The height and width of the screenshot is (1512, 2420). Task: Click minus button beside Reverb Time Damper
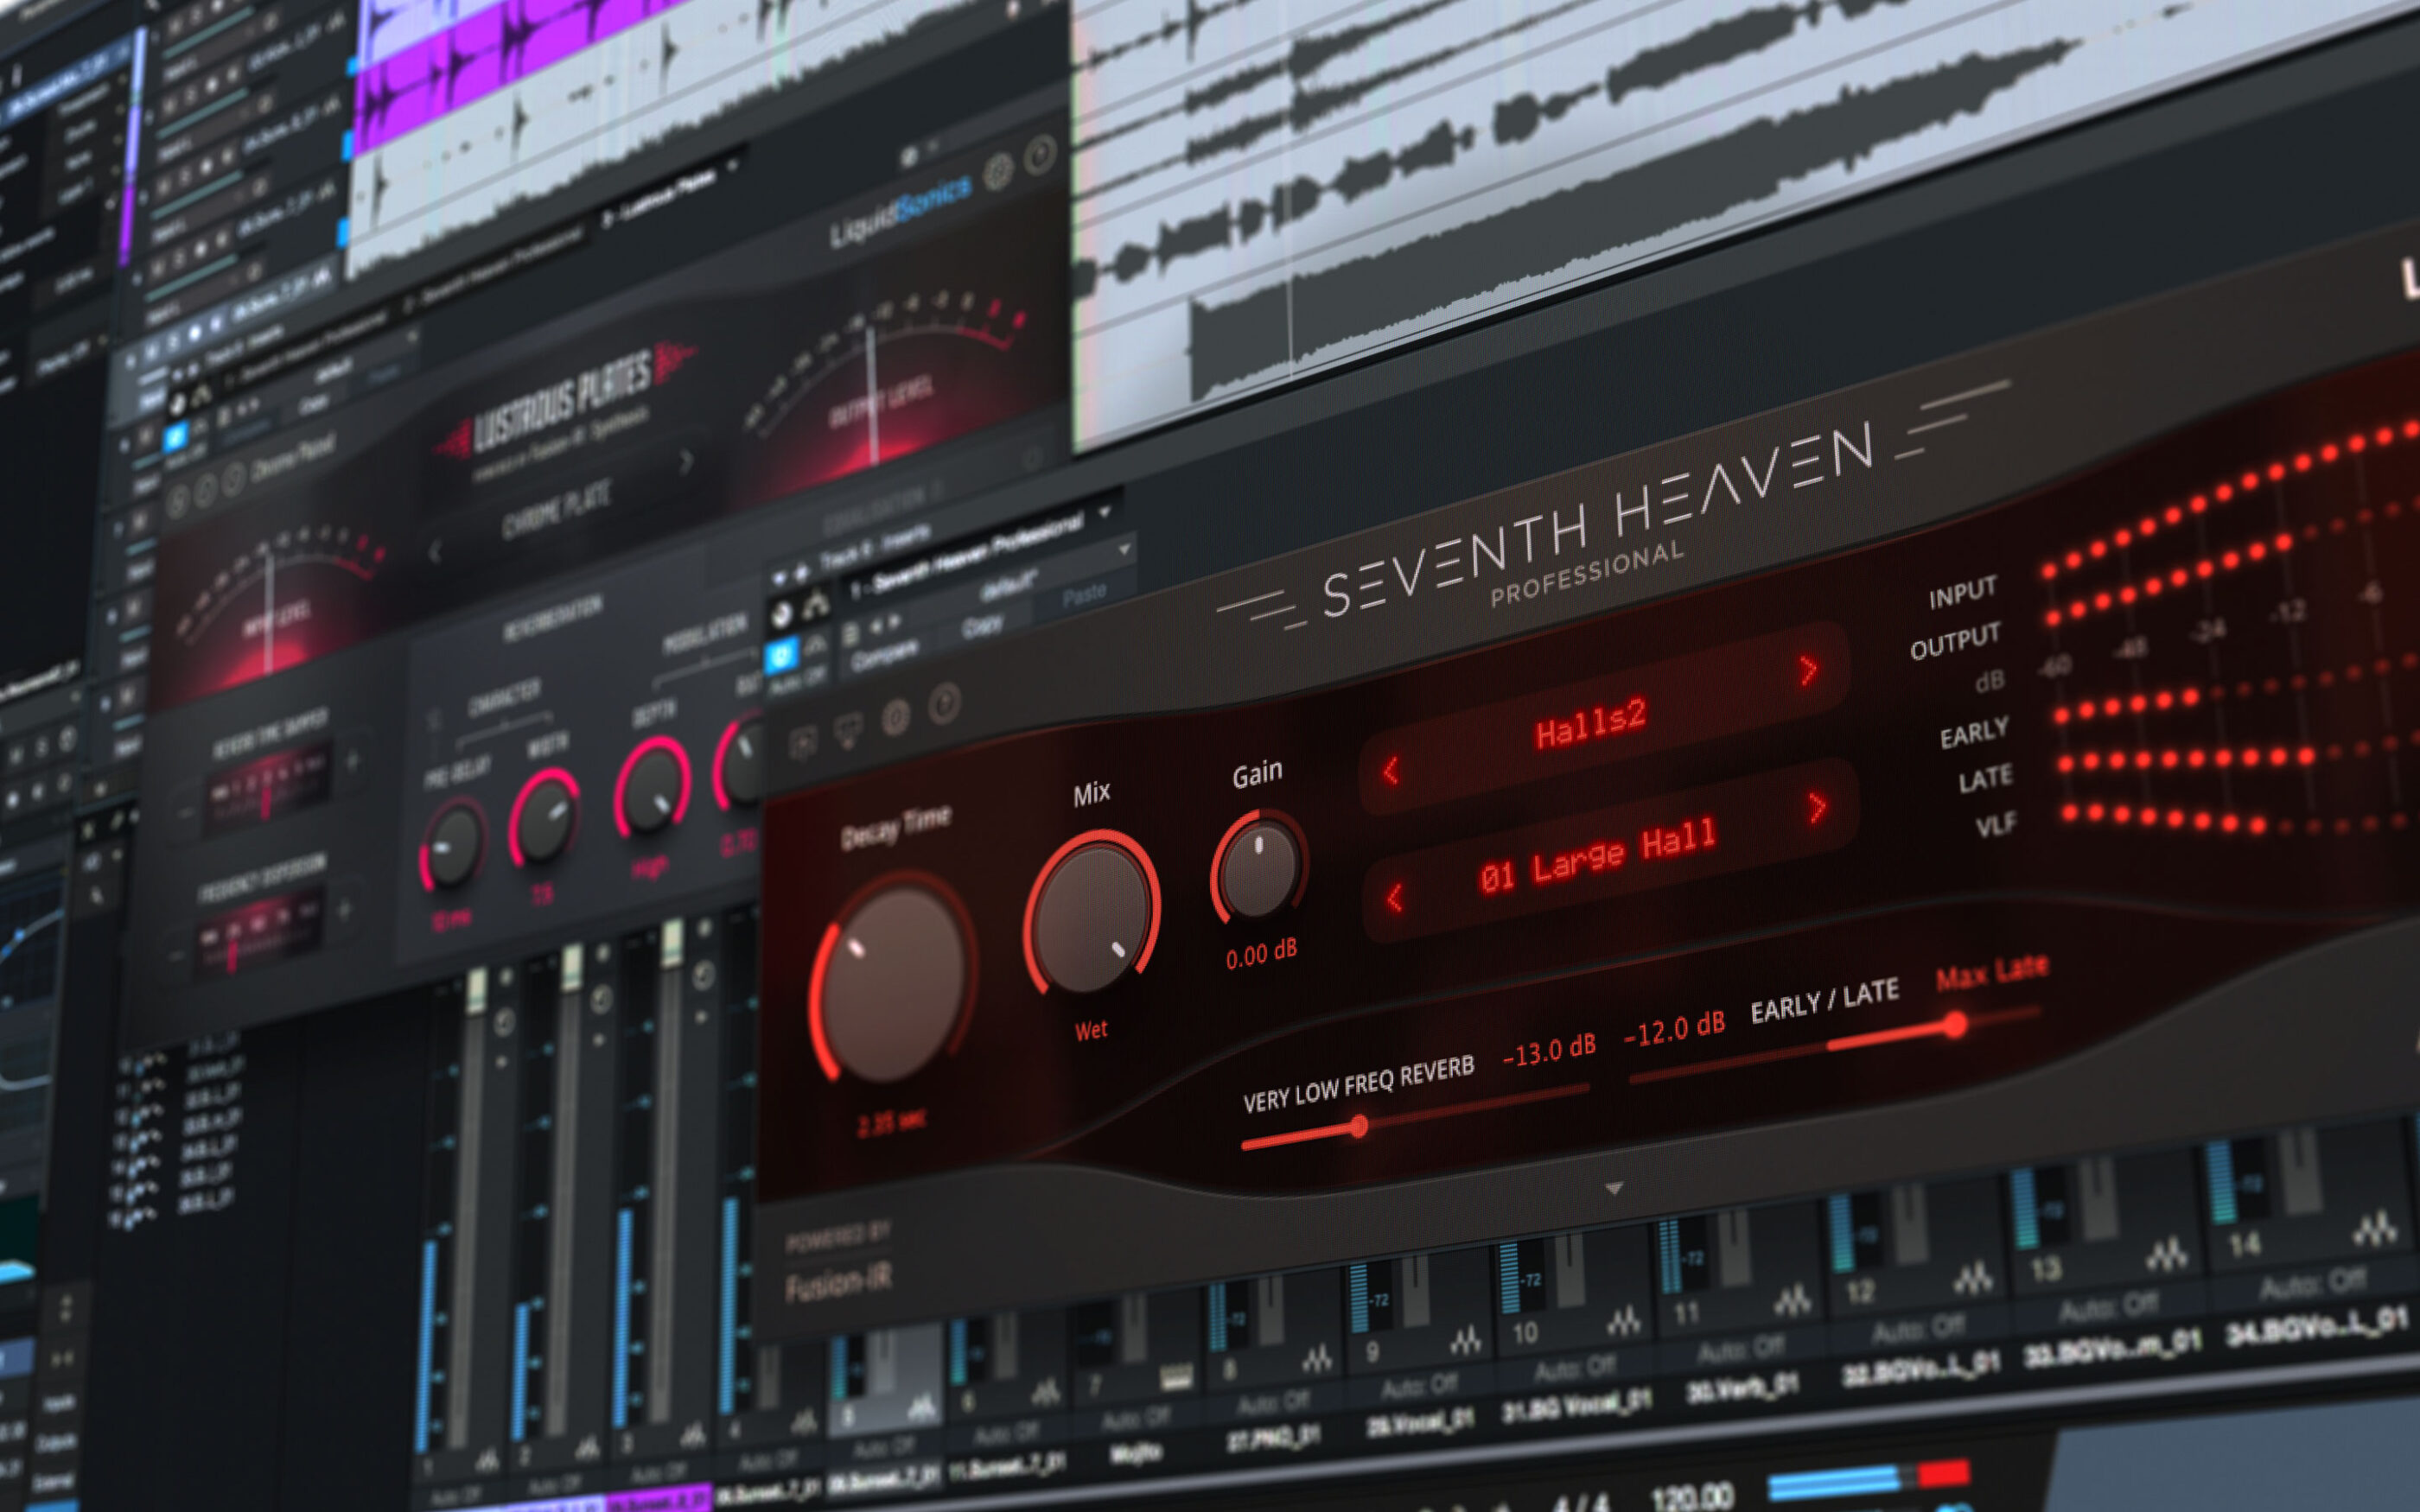coord(185,813)
